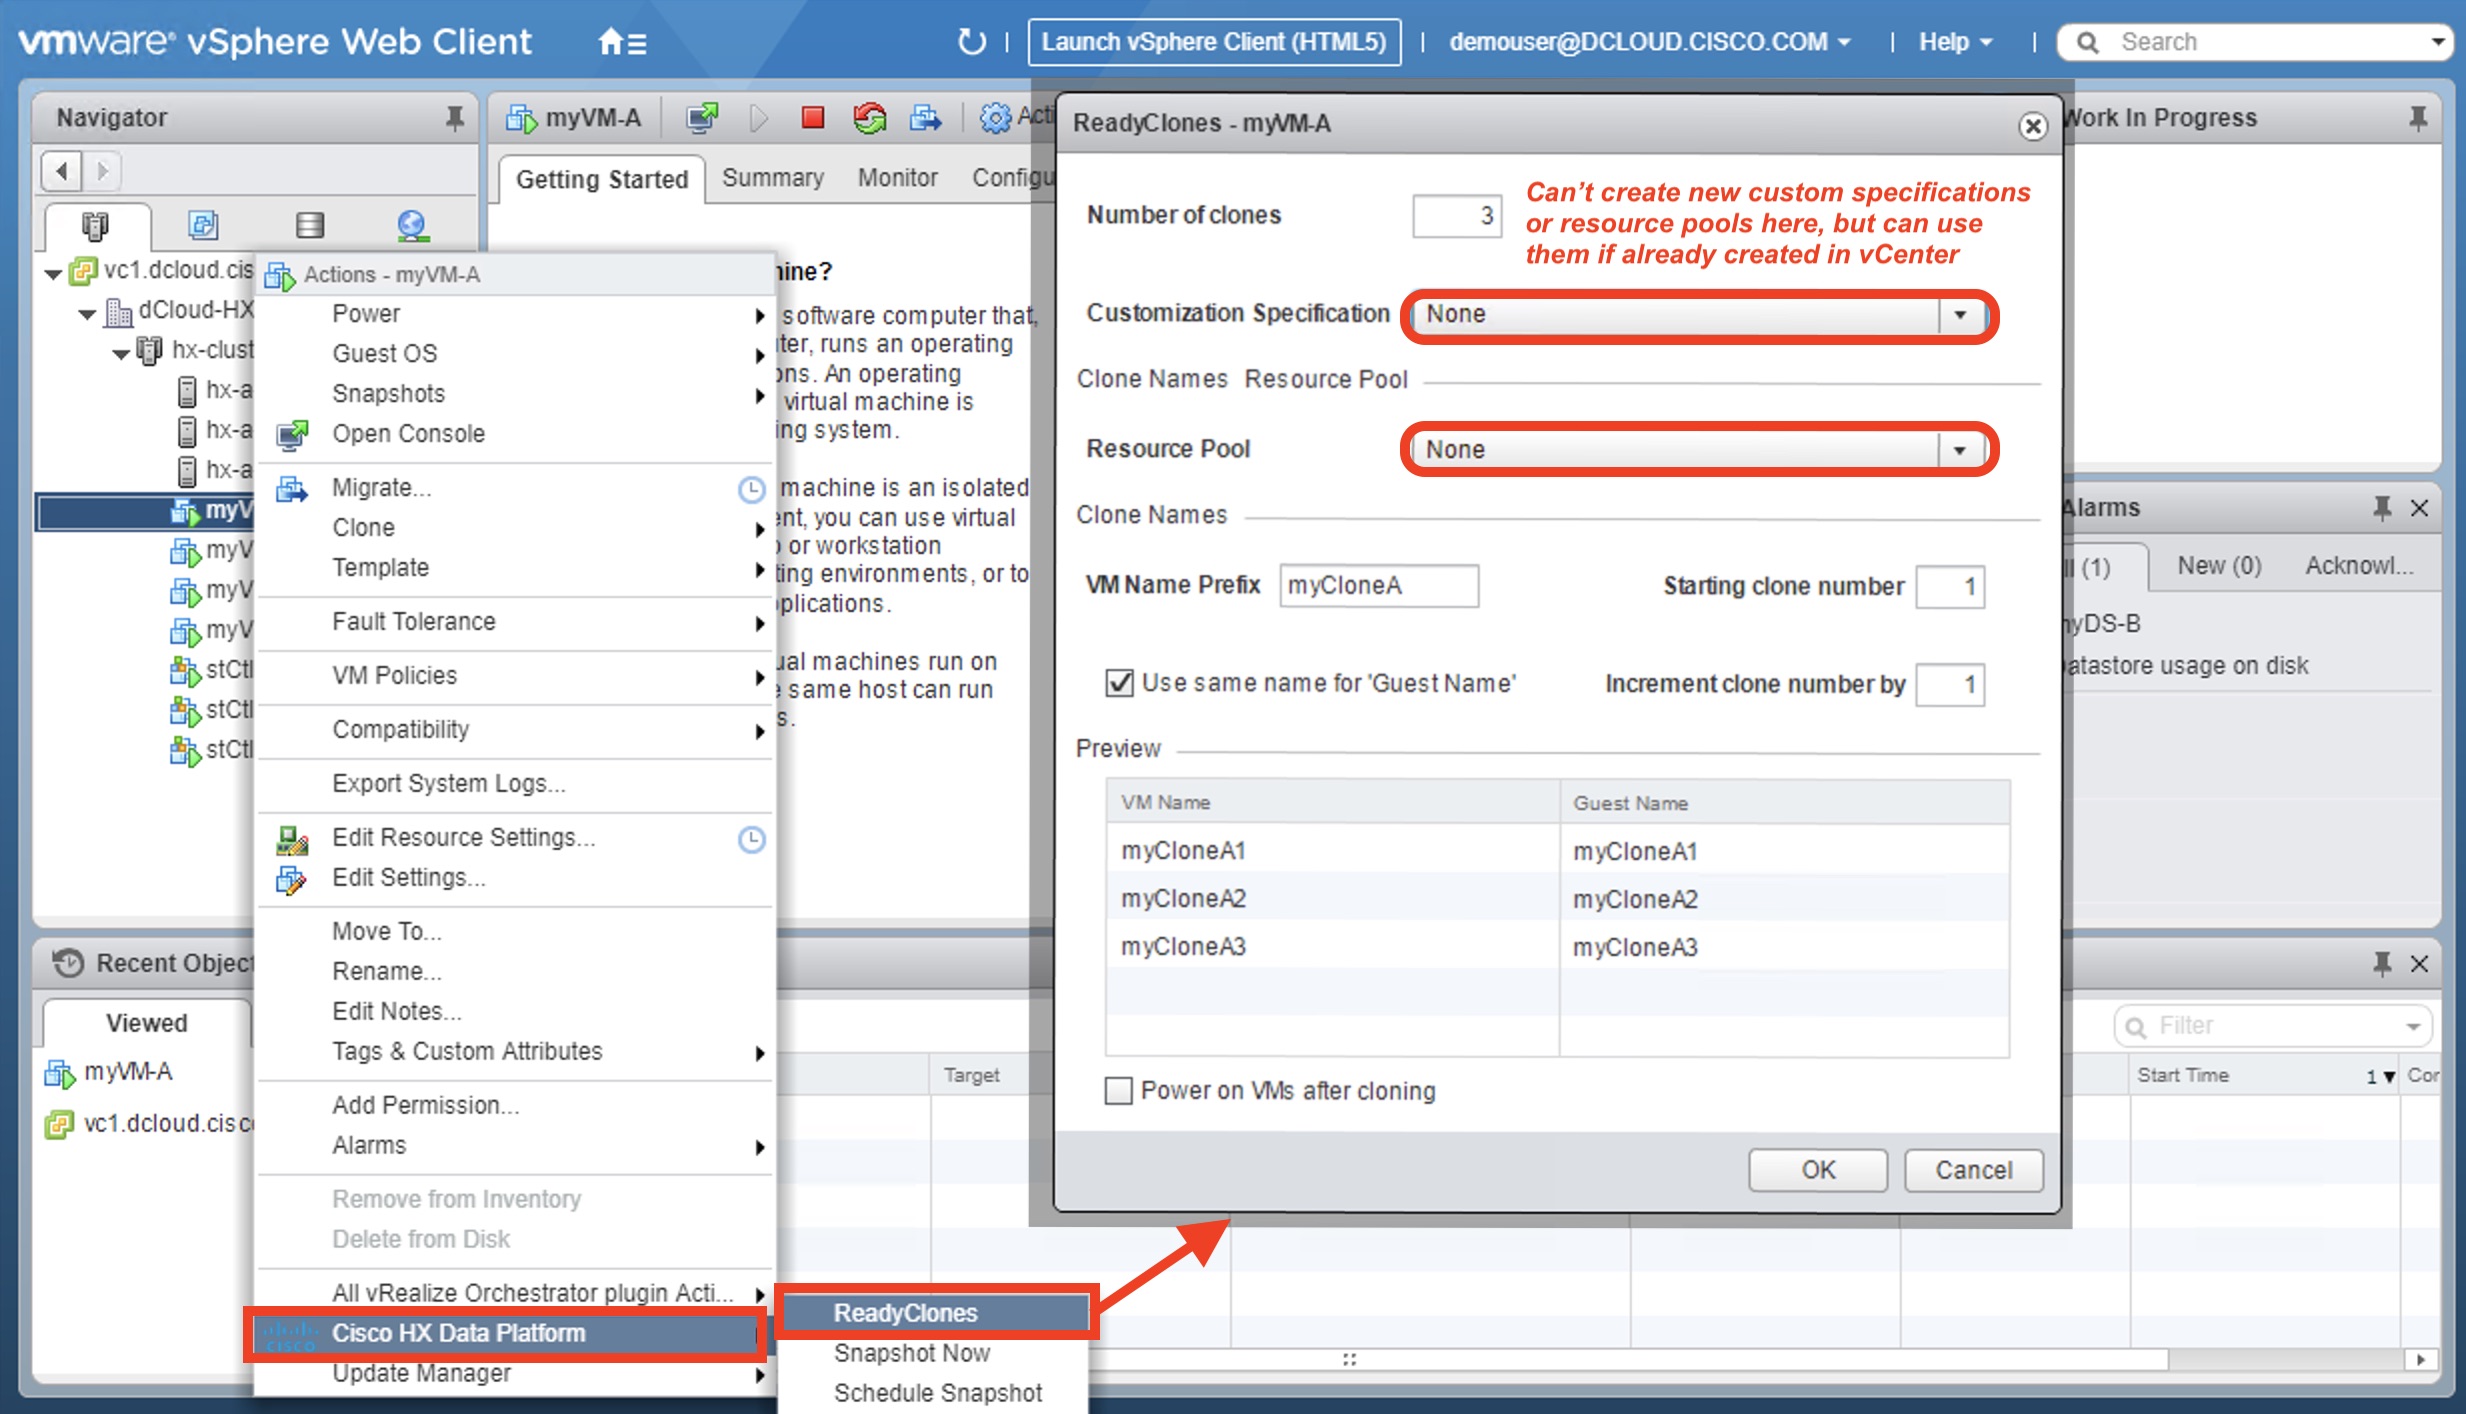The image size is (2466, 1414).
Task: Open the VM console toolbar icon
Action: [702, 118]
